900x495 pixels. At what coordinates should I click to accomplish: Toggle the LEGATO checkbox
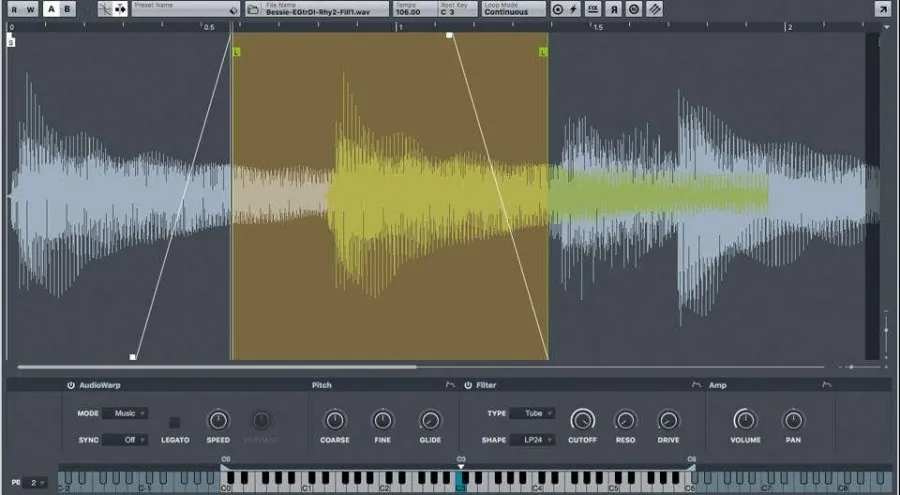[174, 423]
